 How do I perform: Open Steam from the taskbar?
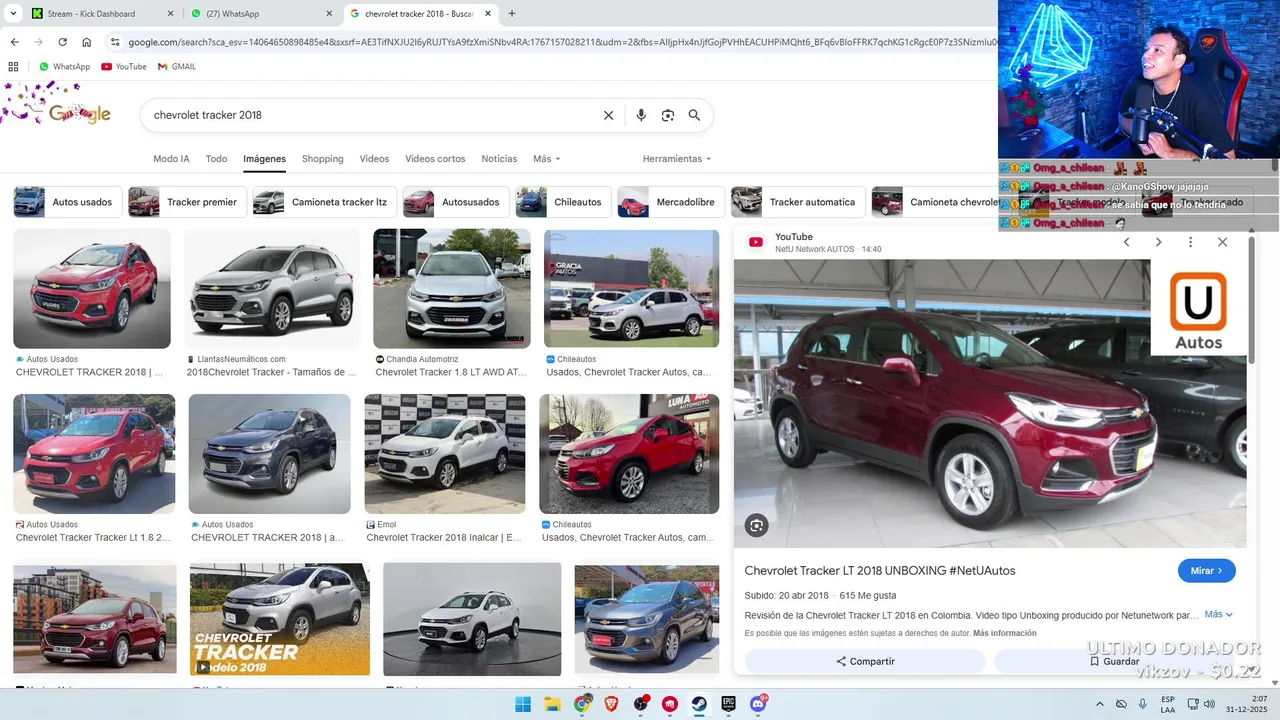(x=699, y=704)
